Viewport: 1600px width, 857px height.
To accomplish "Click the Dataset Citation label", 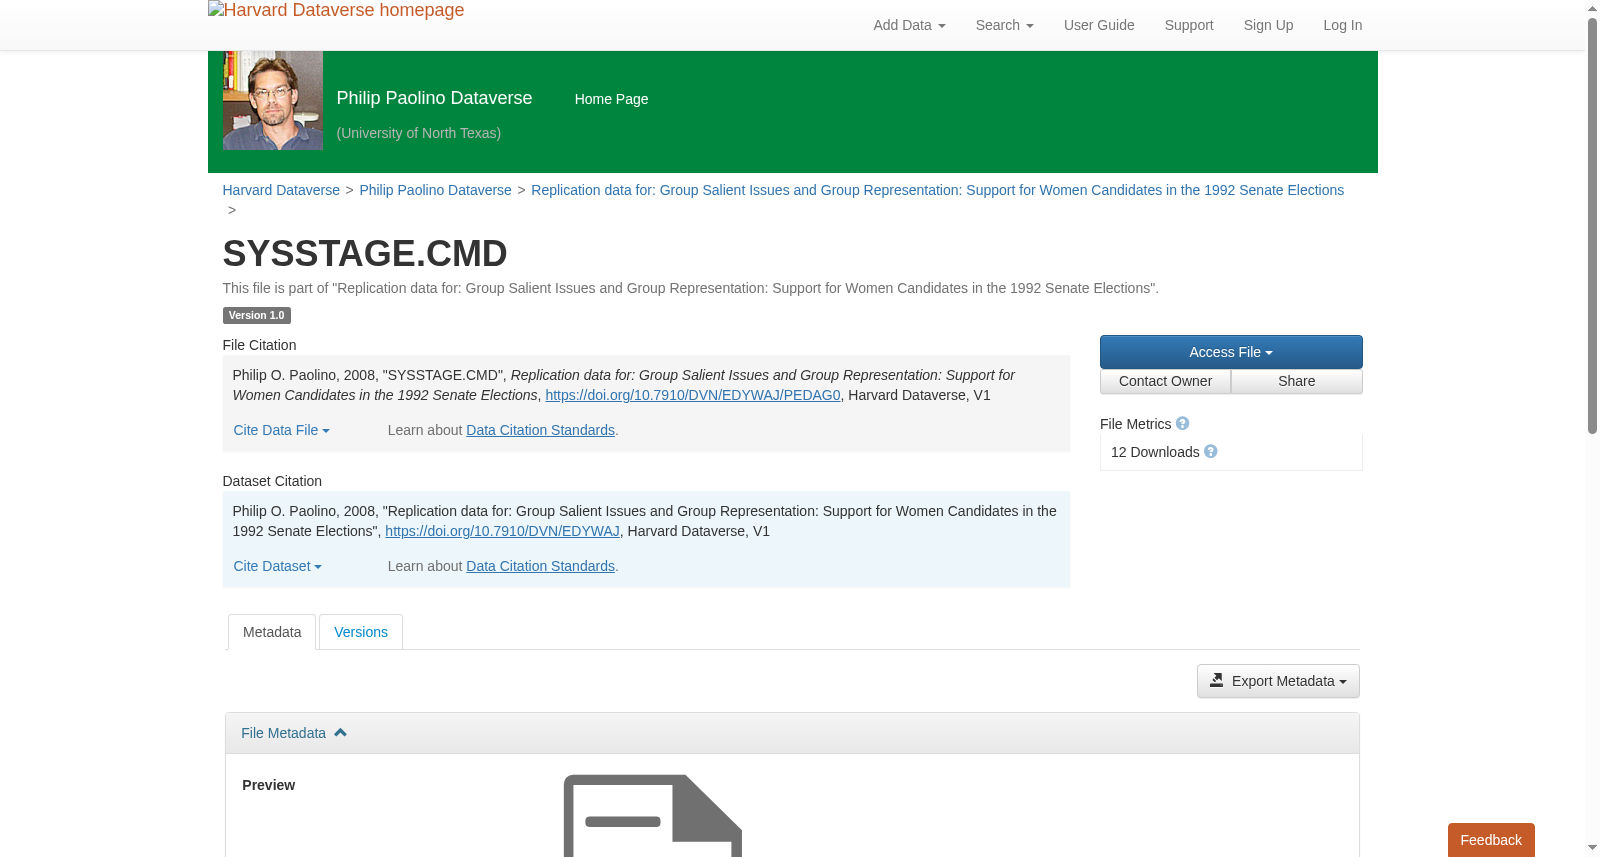I will (x=272, y=481).
